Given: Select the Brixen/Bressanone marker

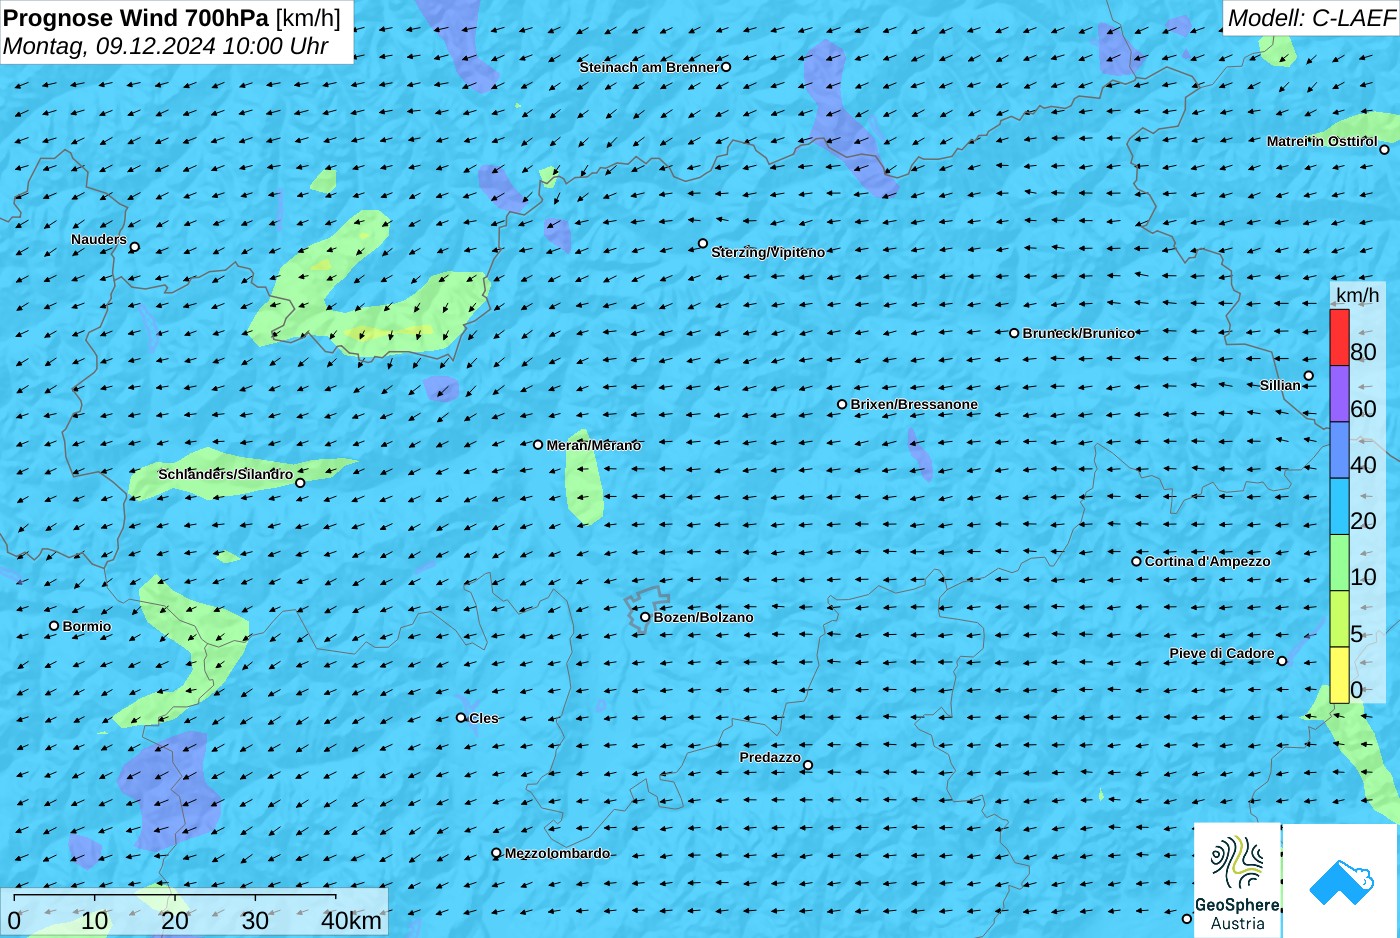Looking at the screenshot, I should [x=842, y=405].
